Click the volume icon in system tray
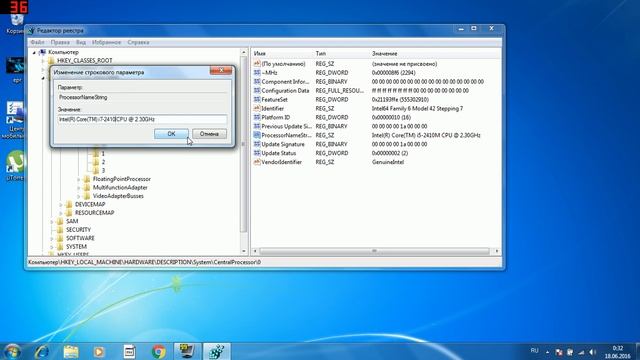Viewport: 640px width, 360px height. (x=592, y=352)
